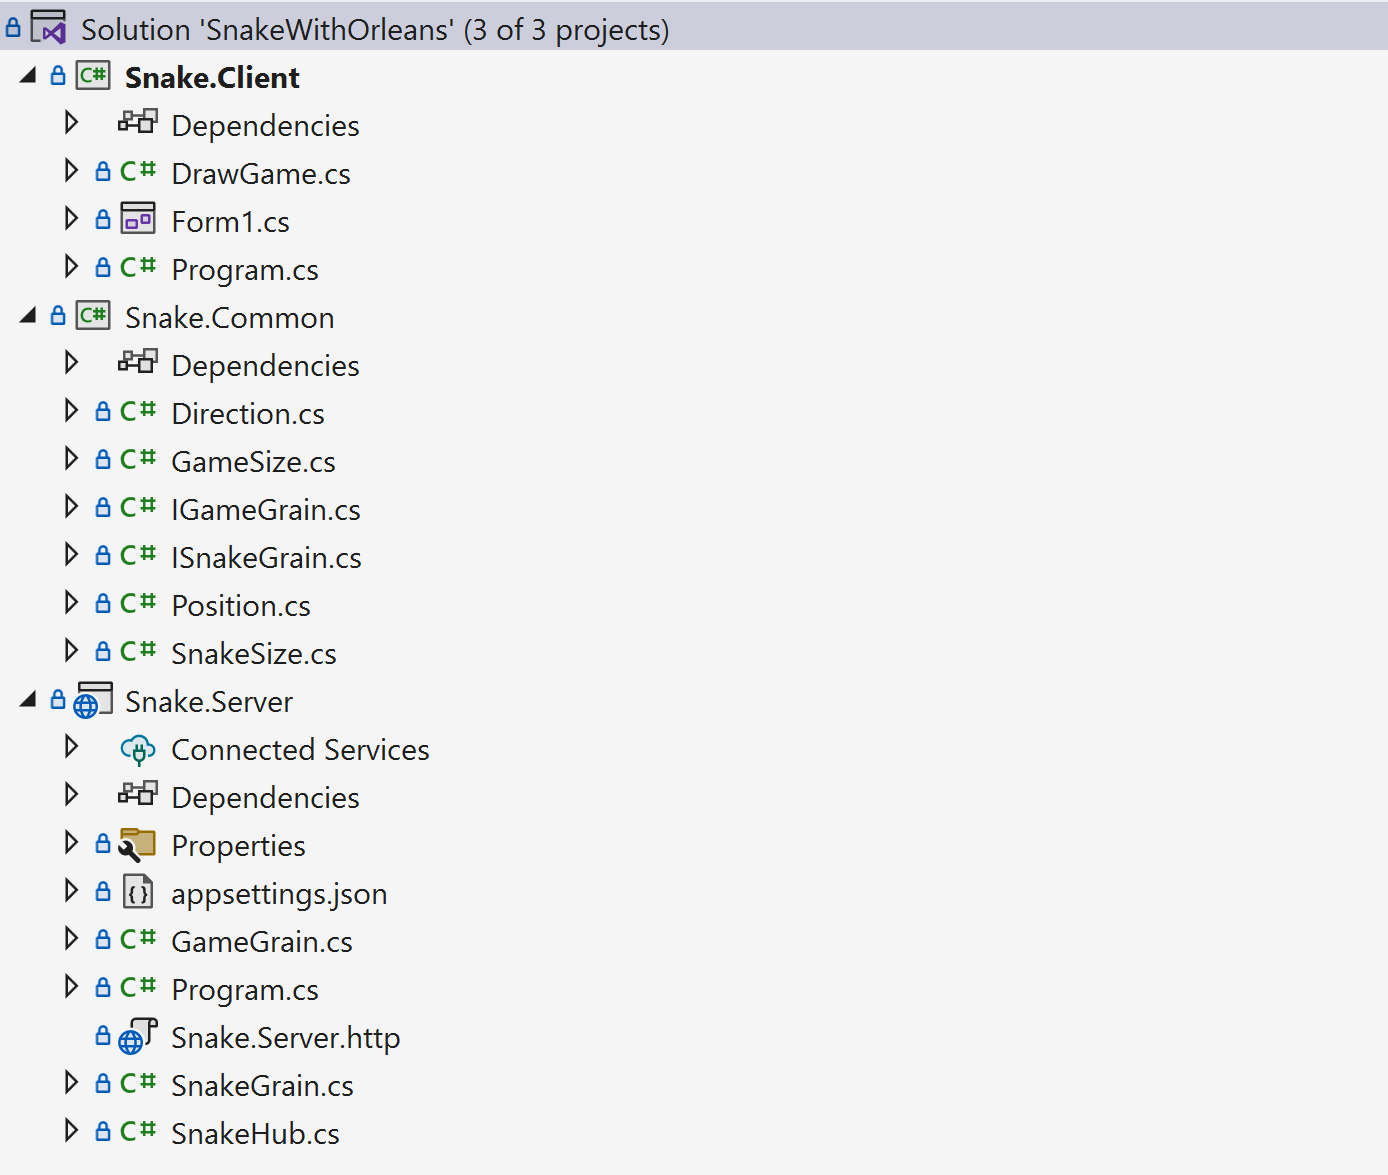Collapse the Snake.Client project node
This screenshot has height=1175, width=1388.
pos(28,75)
